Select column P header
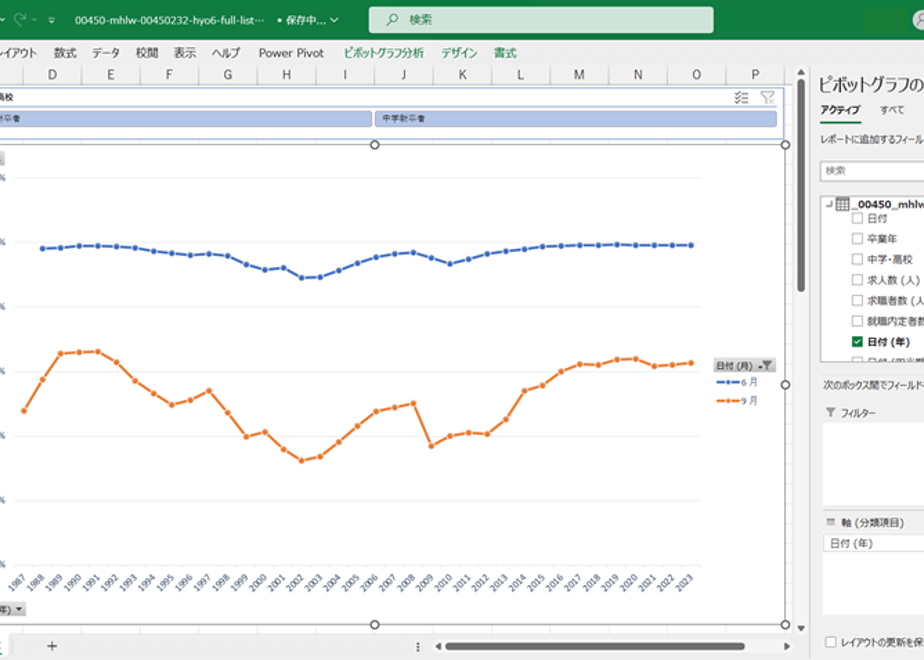The image size is (924, 660). click(x=755, y=75)
